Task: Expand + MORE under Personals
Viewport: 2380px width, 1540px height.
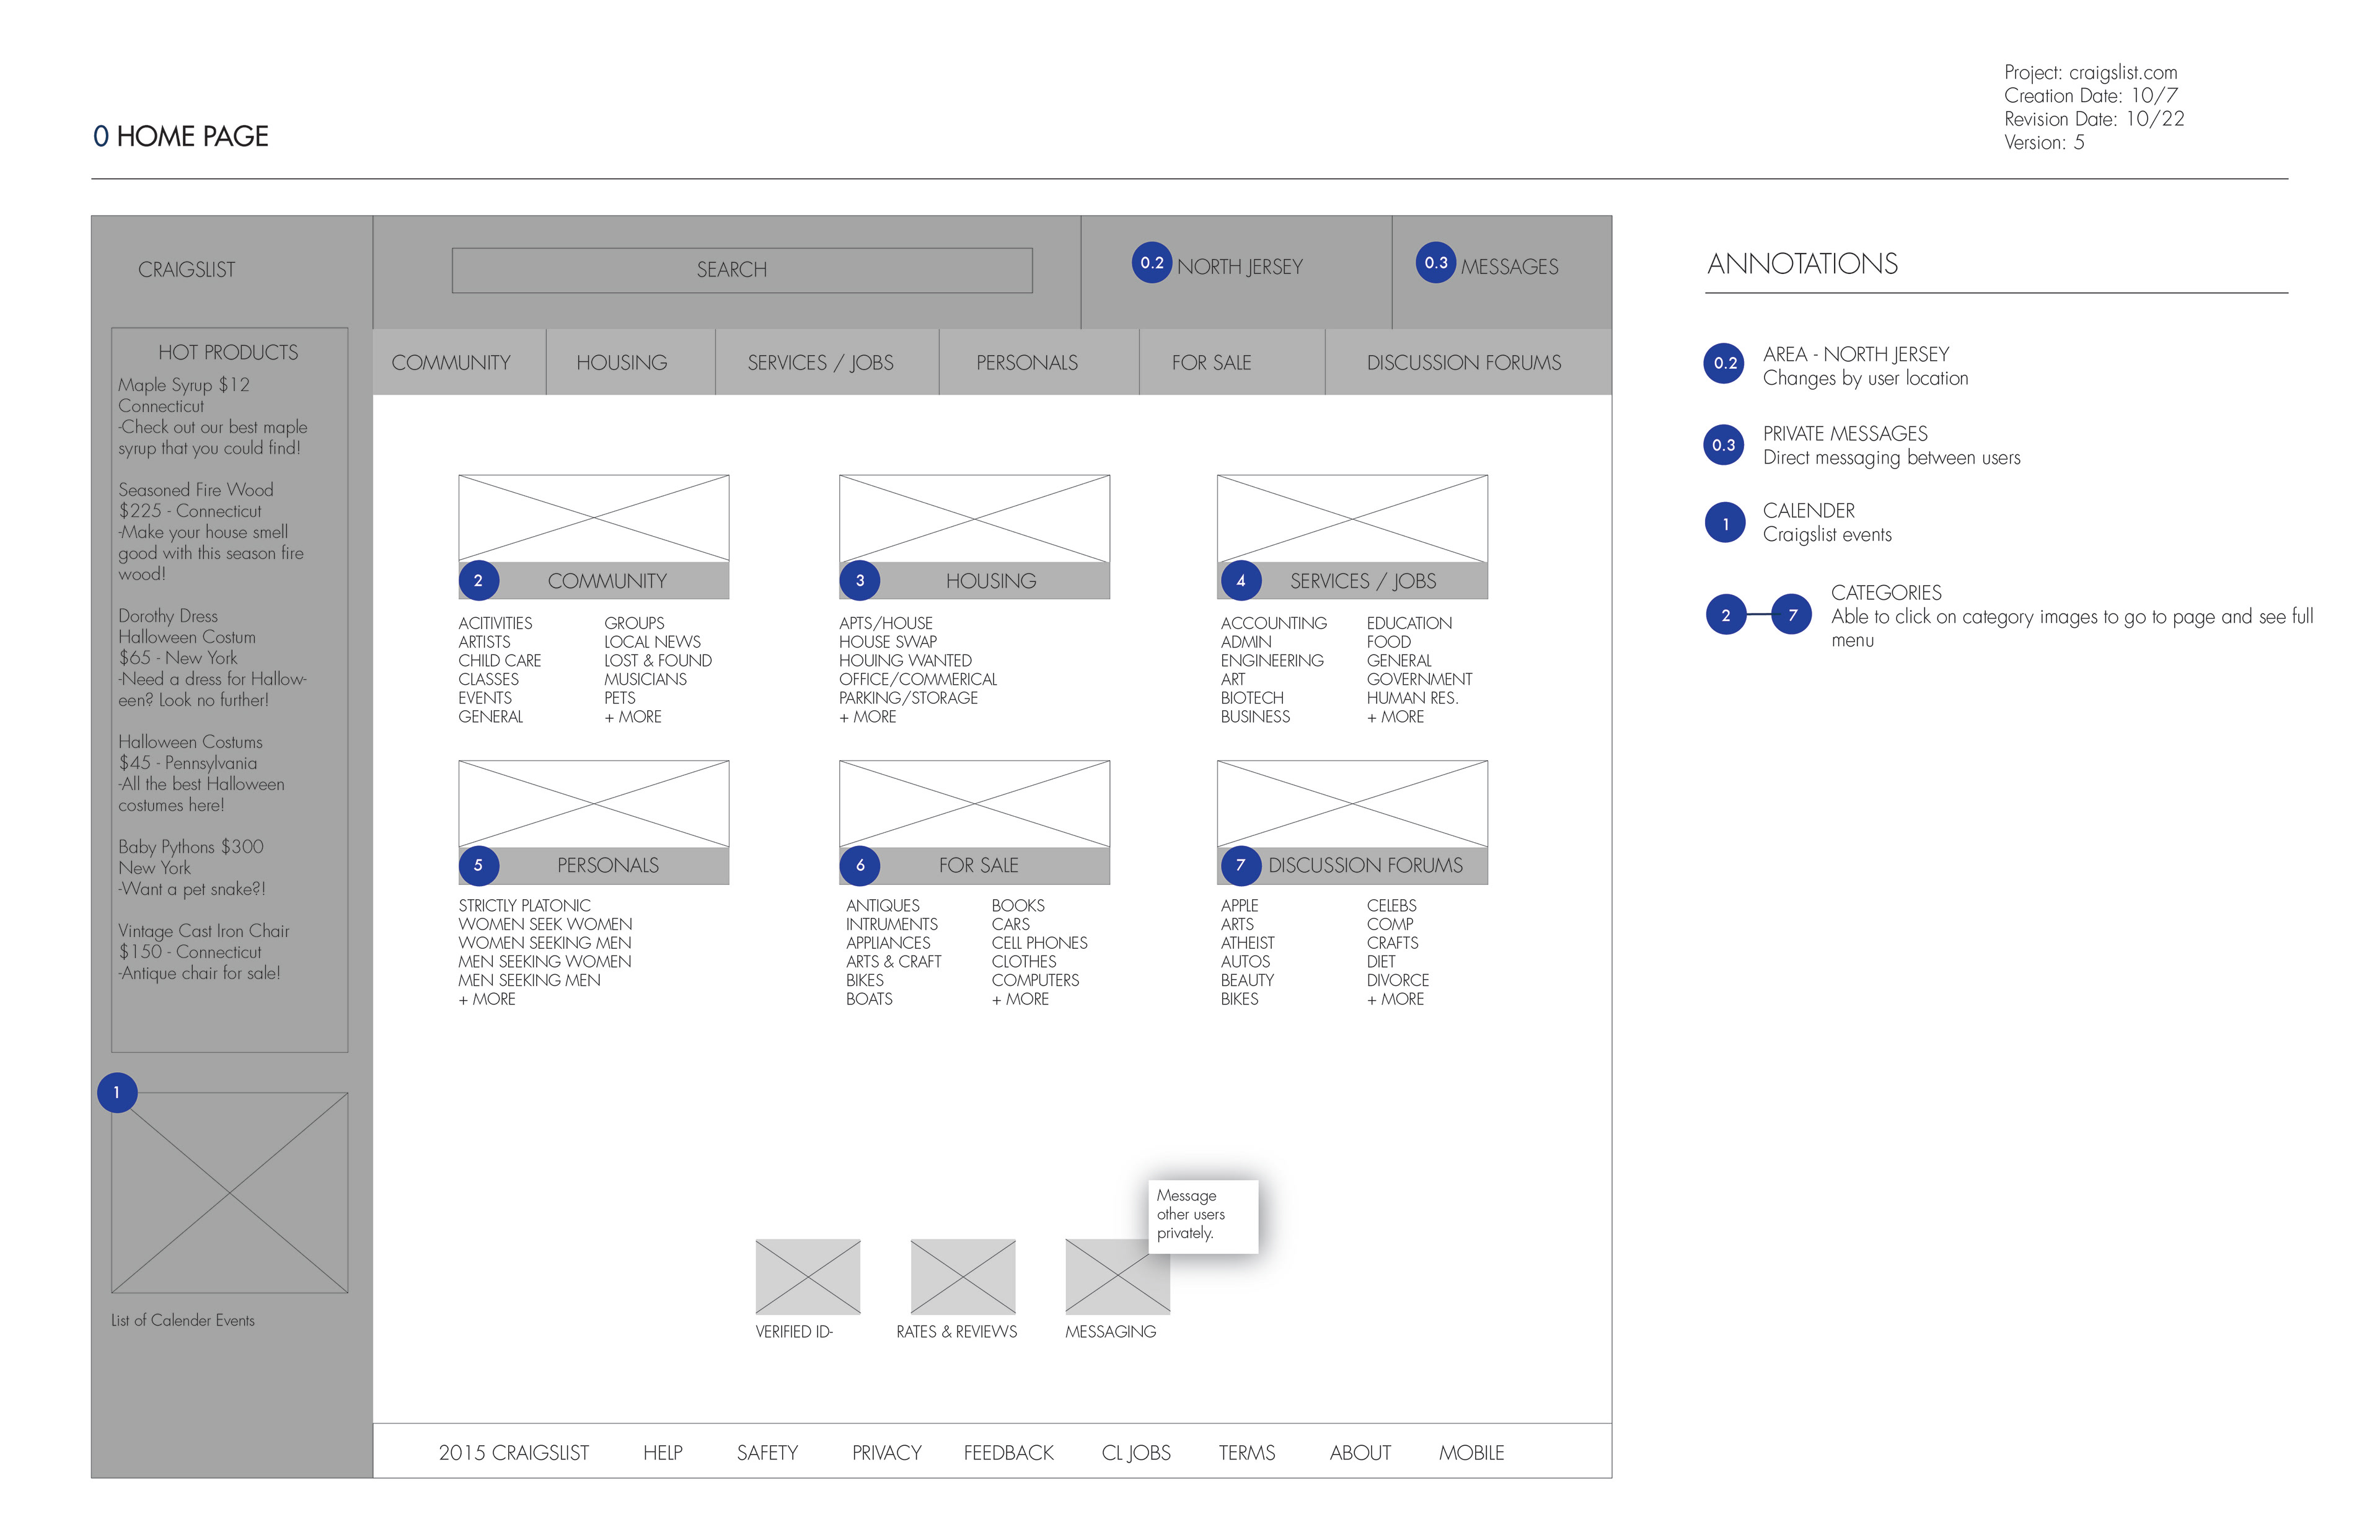Action: [x=487, y=999]
